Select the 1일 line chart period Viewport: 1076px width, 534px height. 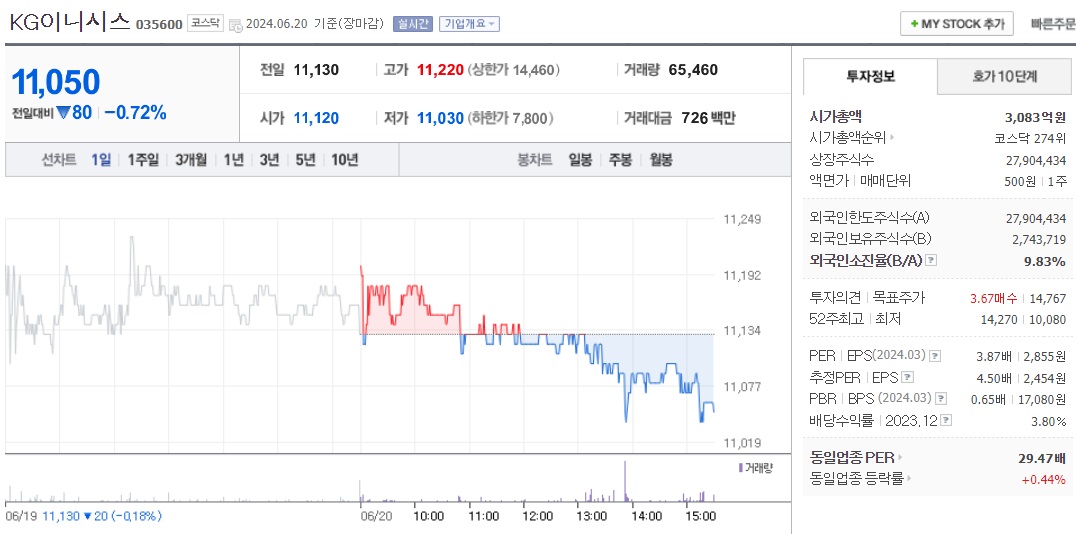[101, 160]
